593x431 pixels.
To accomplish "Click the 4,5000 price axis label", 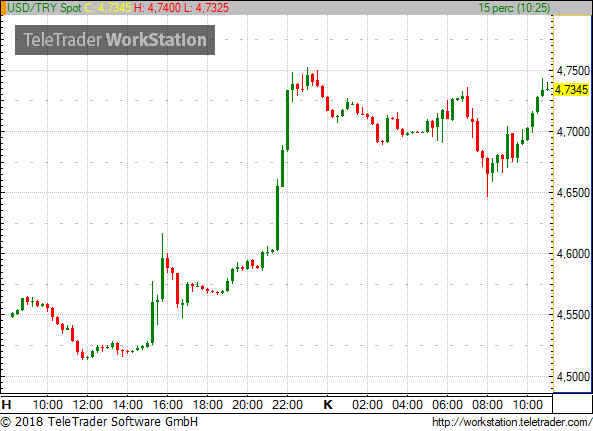I will coord(573,377).
